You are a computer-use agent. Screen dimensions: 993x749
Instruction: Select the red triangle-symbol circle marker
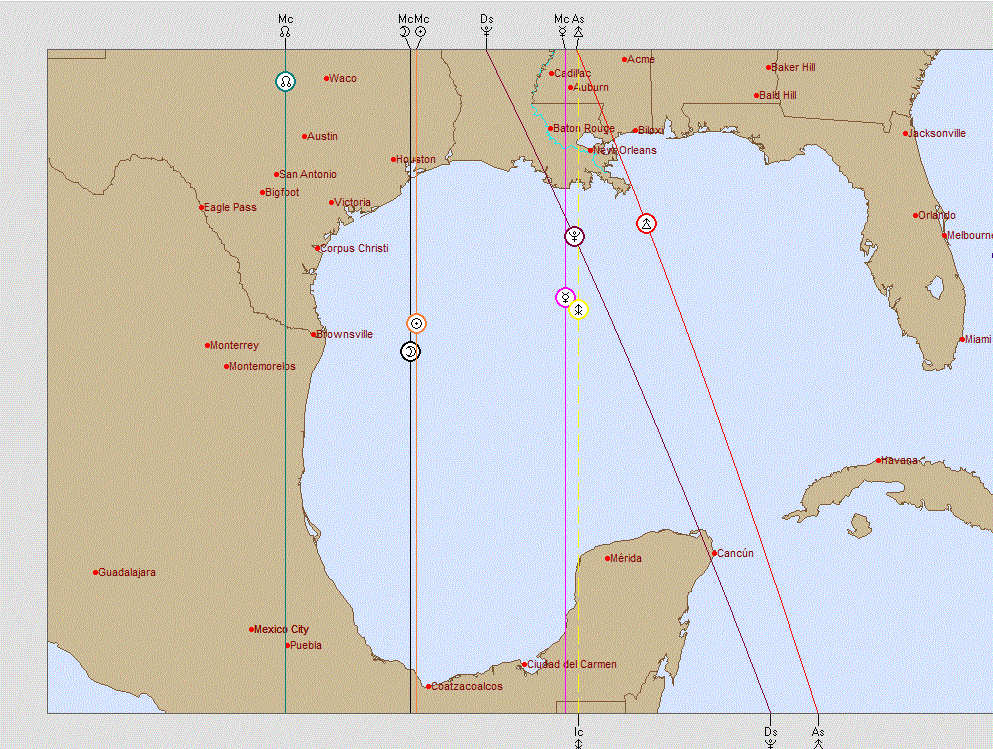click(647, 223)
